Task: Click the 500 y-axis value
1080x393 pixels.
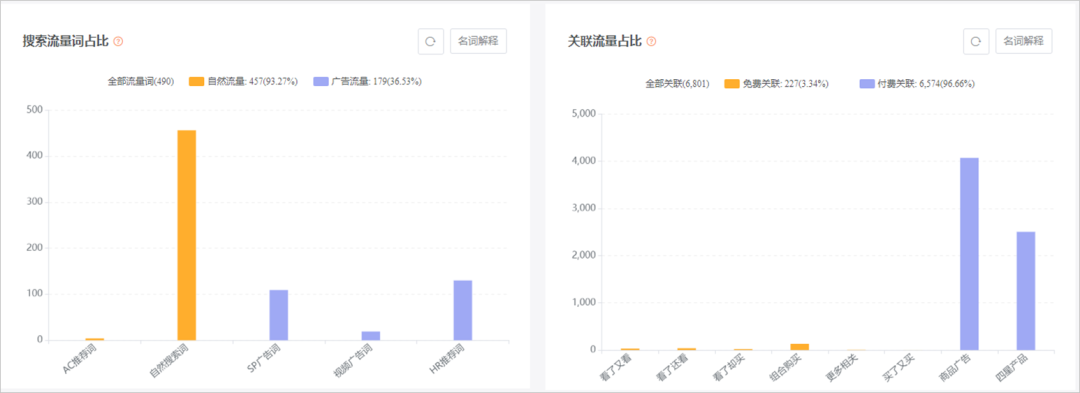Action: [x=35, y=110]
